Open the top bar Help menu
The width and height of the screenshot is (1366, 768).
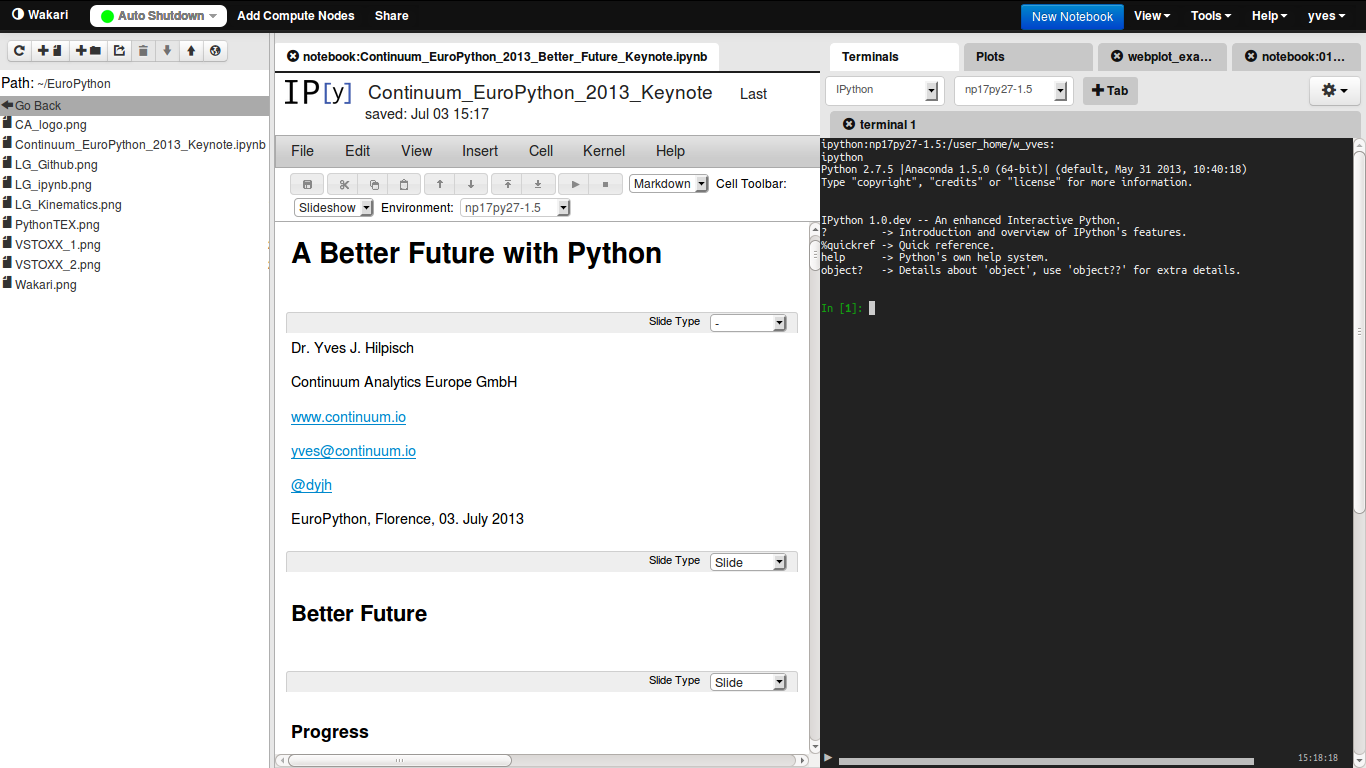click(x=1269, y=16)
